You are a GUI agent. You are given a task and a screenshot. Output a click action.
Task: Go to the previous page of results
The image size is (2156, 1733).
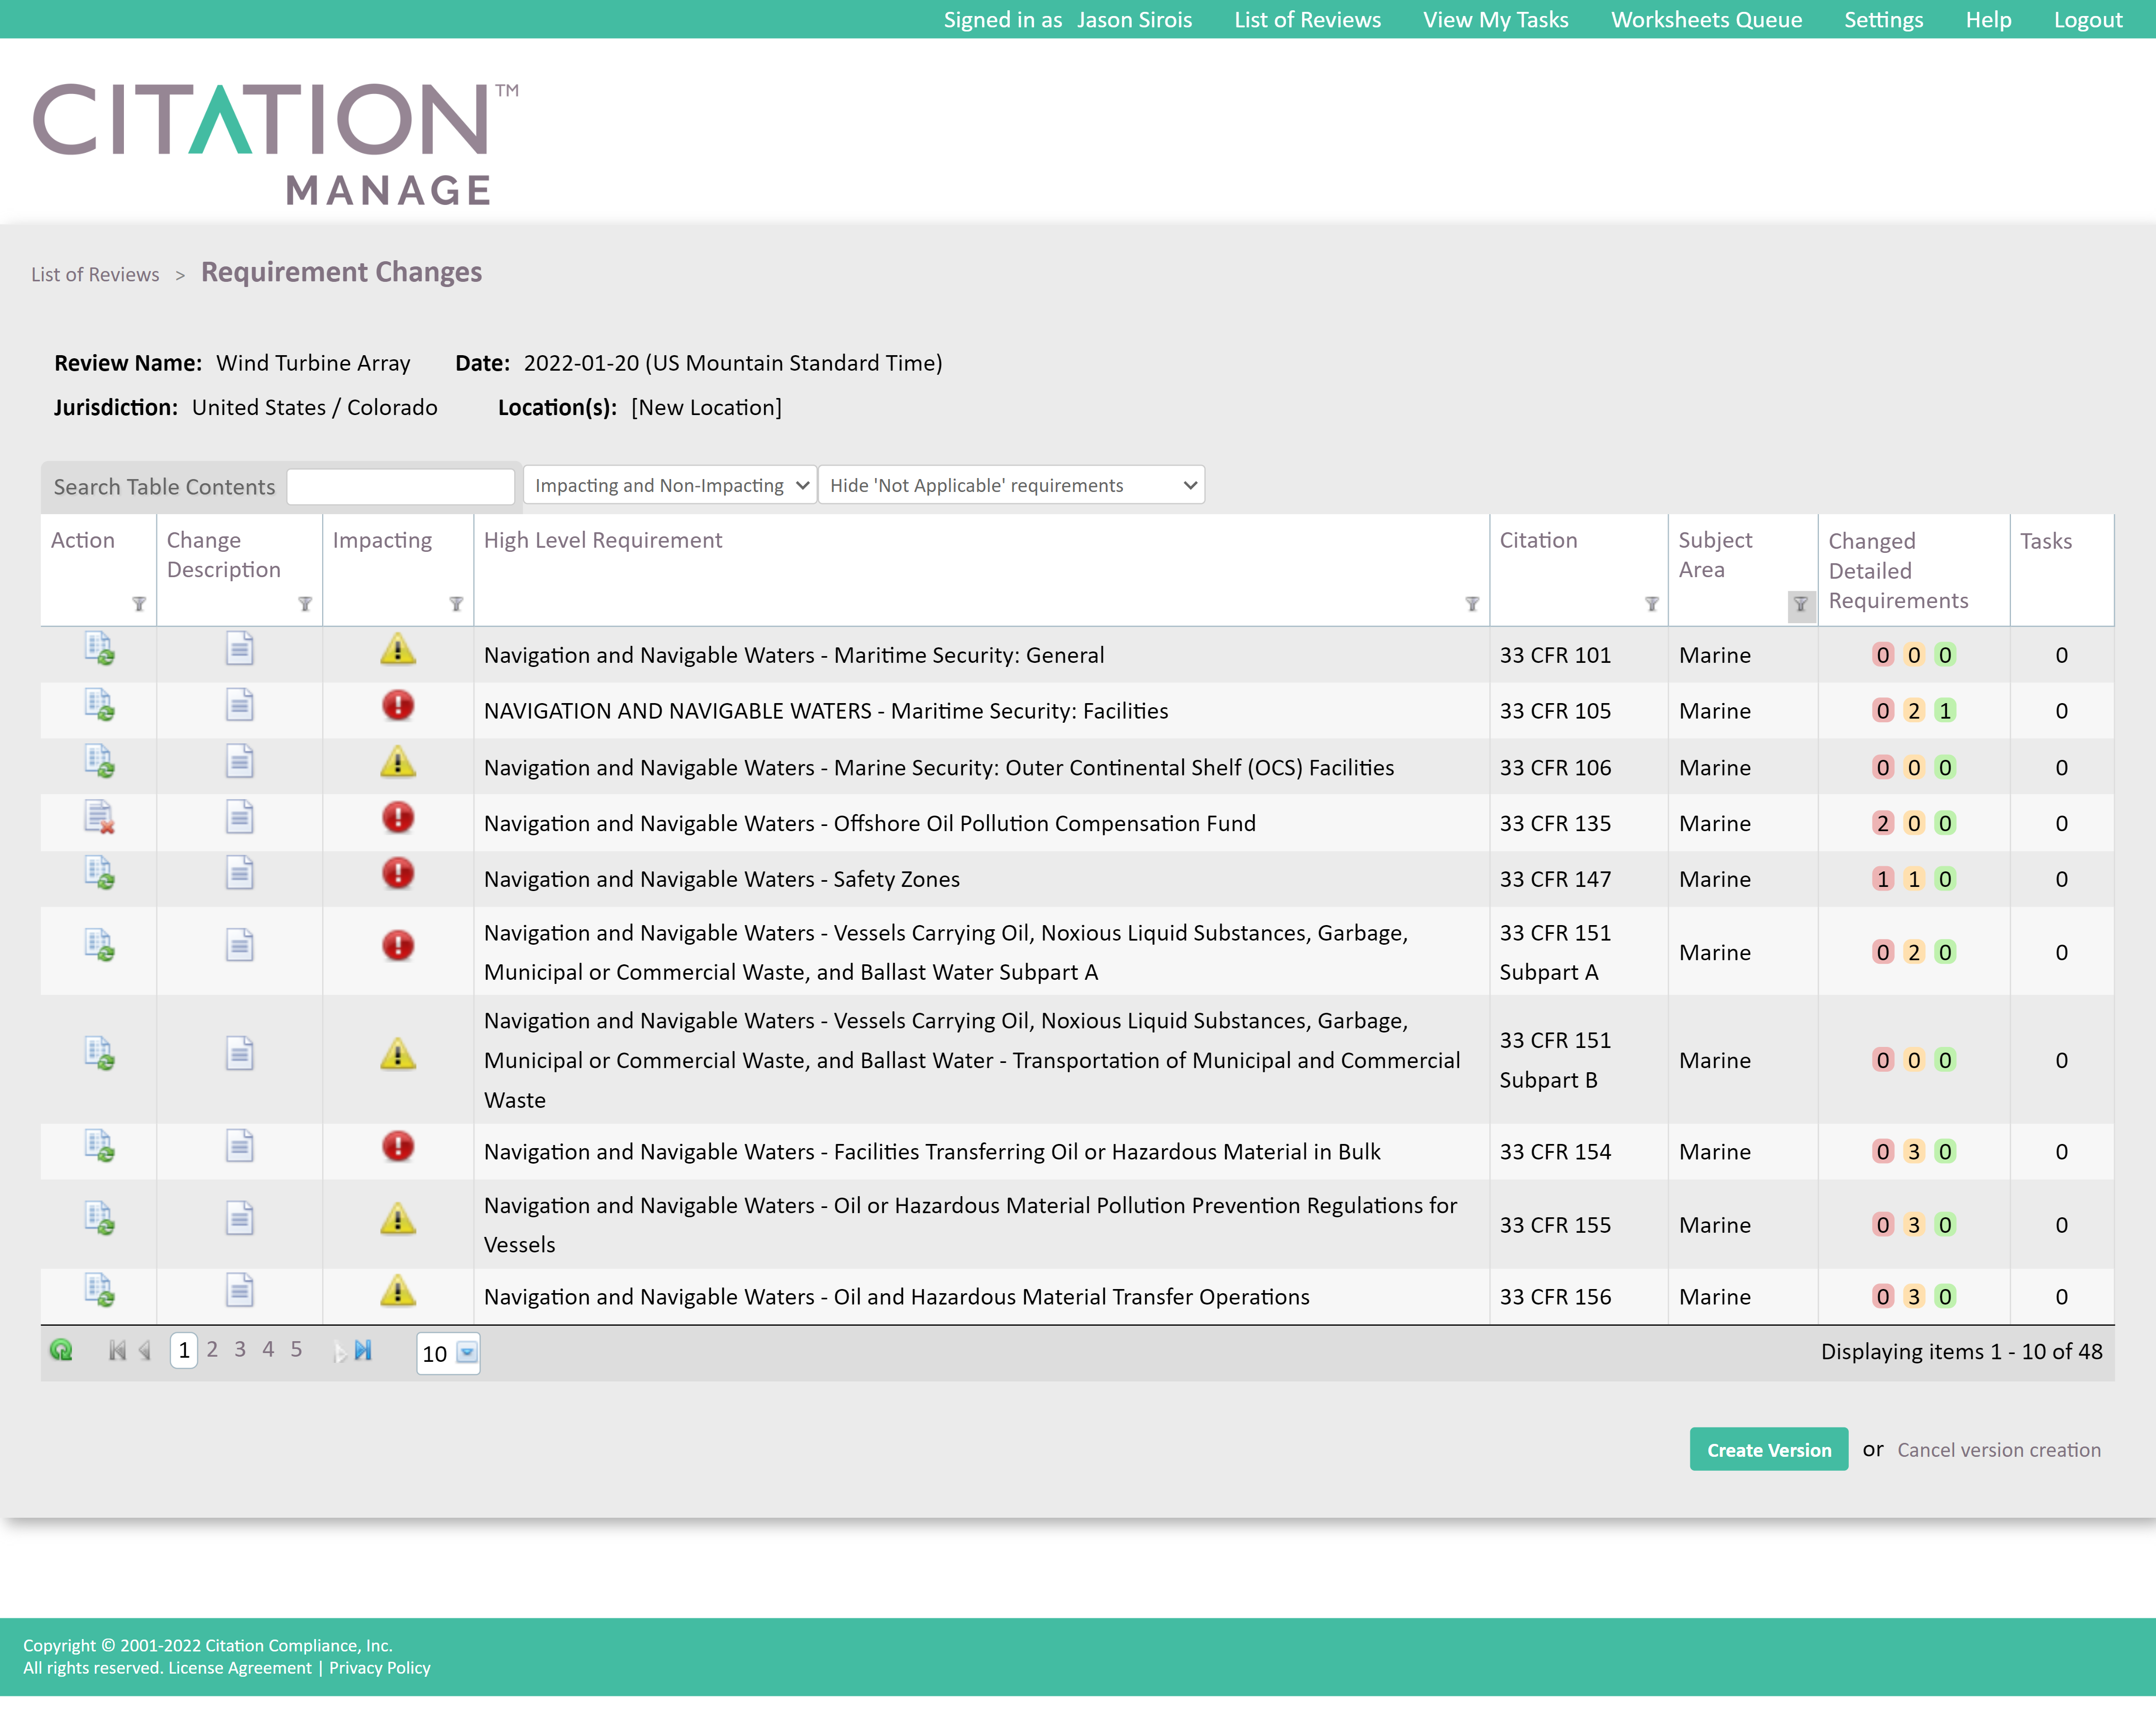[x=146, y=1351]
